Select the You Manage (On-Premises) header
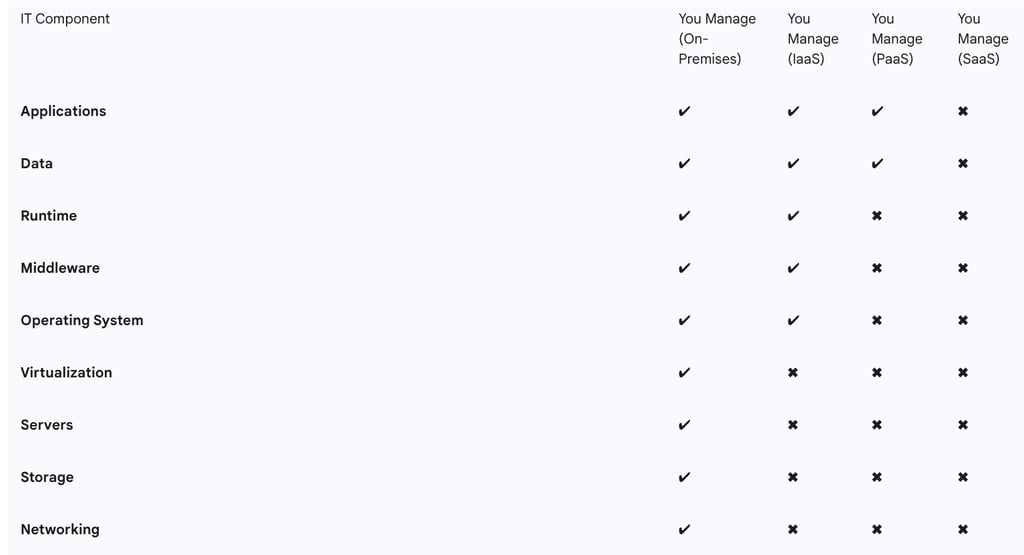This screenshot has height=555, width=1024. (x=716, y=39)
